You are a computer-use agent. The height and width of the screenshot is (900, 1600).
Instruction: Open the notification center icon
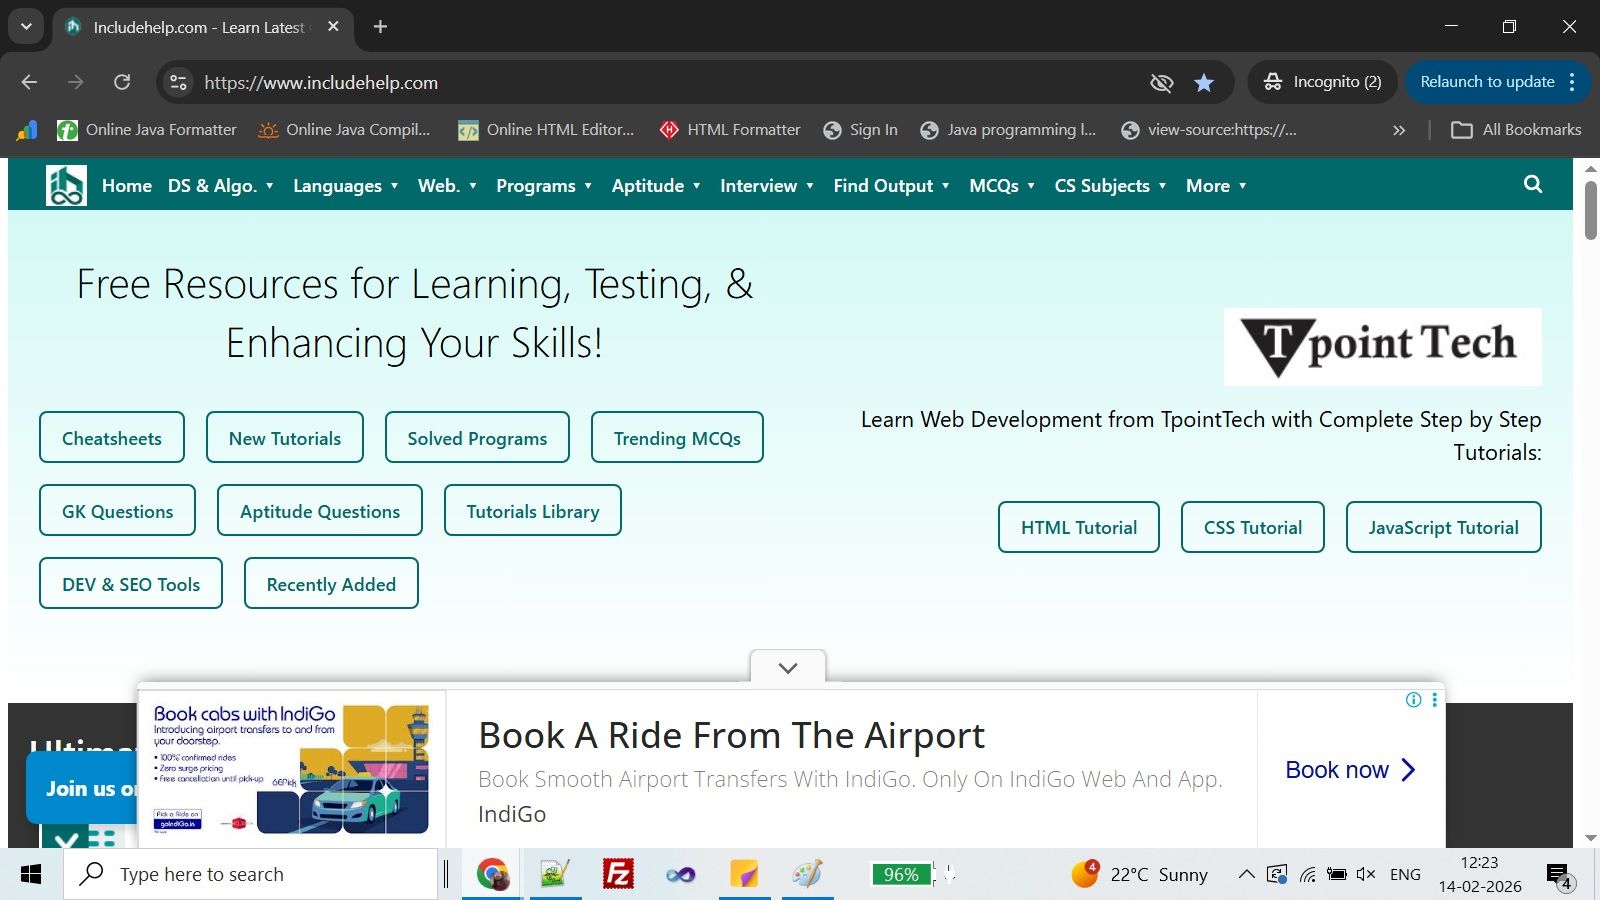coord(1559,877)
